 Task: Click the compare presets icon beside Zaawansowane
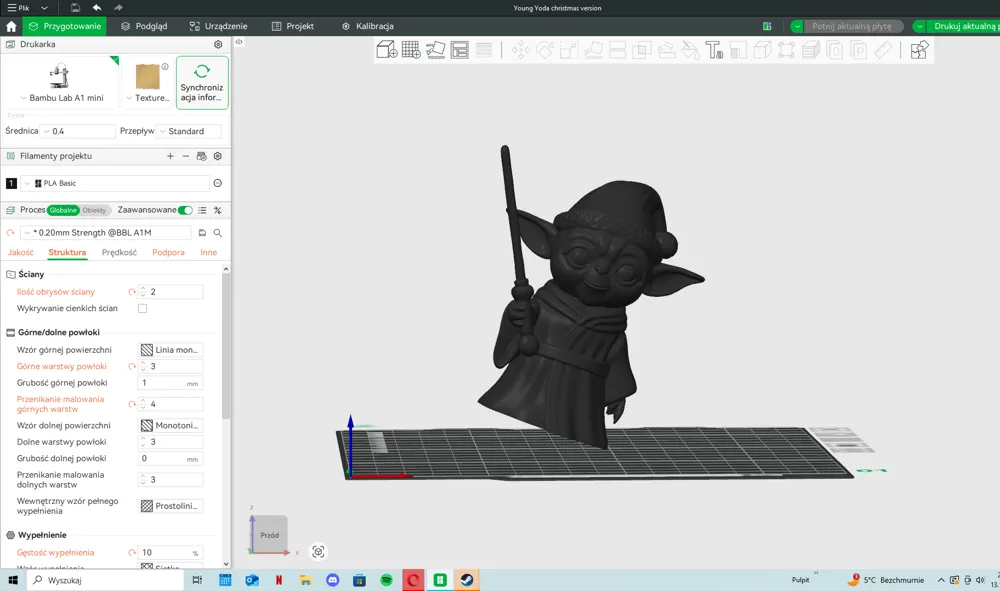(x=217, y=210)
